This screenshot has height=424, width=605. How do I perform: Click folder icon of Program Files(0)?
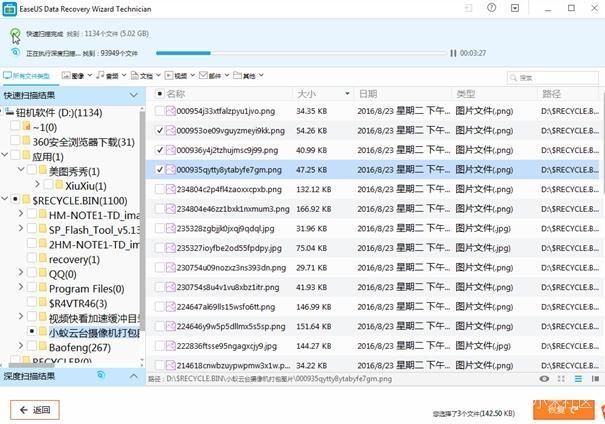click(x=43, y=287)
